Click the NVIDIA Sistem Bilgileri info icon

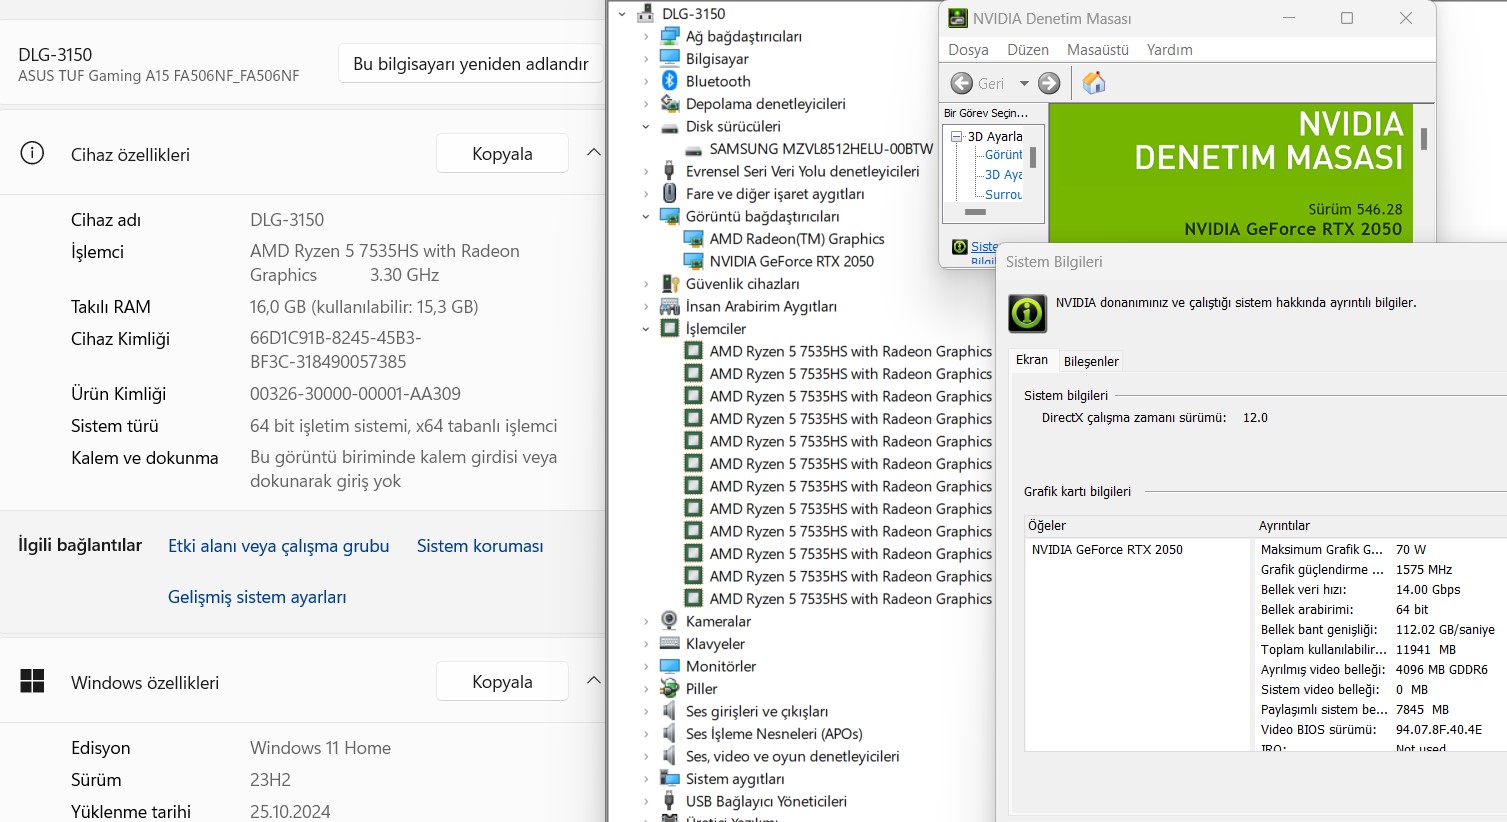point(1027,313)
